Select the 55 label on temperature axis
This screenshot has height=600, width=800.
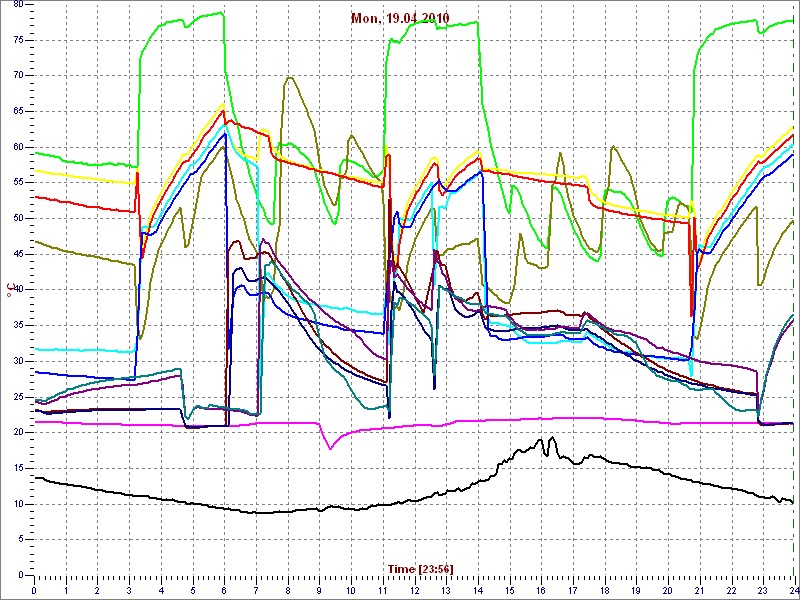point(17,183)
